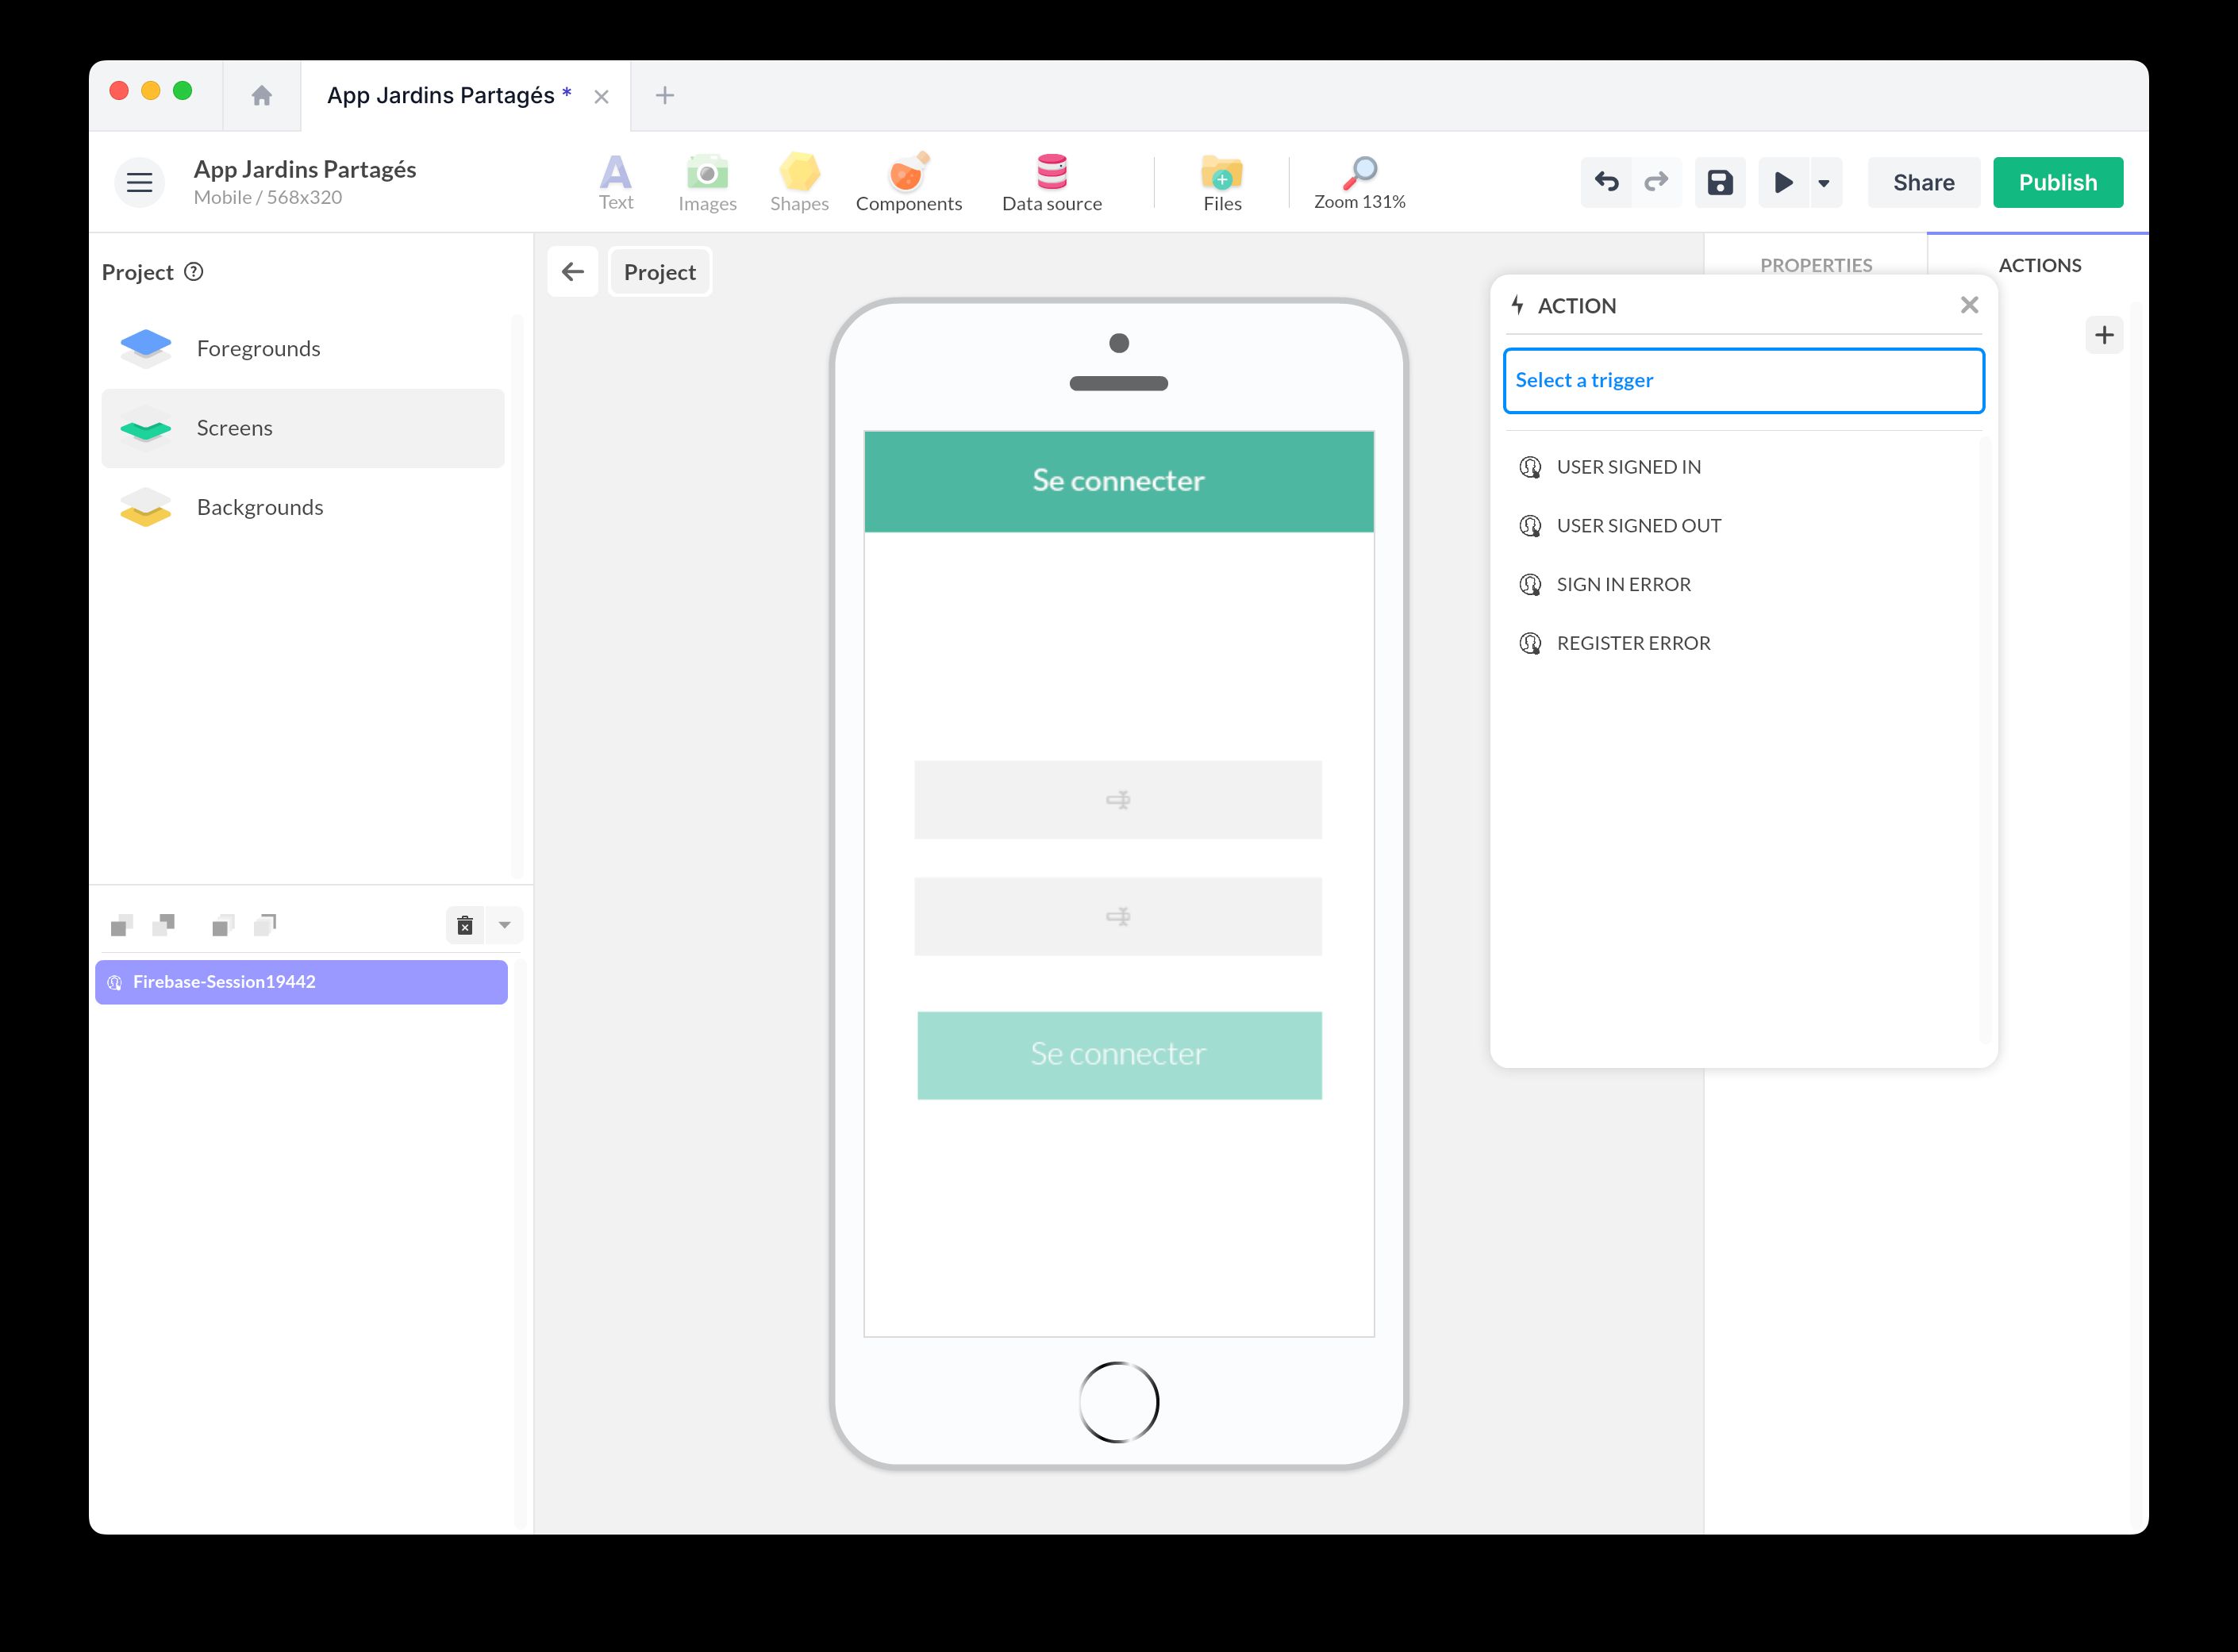Click the send-backward arrange icon
2238x1652 pixels.
coord(165,924)
